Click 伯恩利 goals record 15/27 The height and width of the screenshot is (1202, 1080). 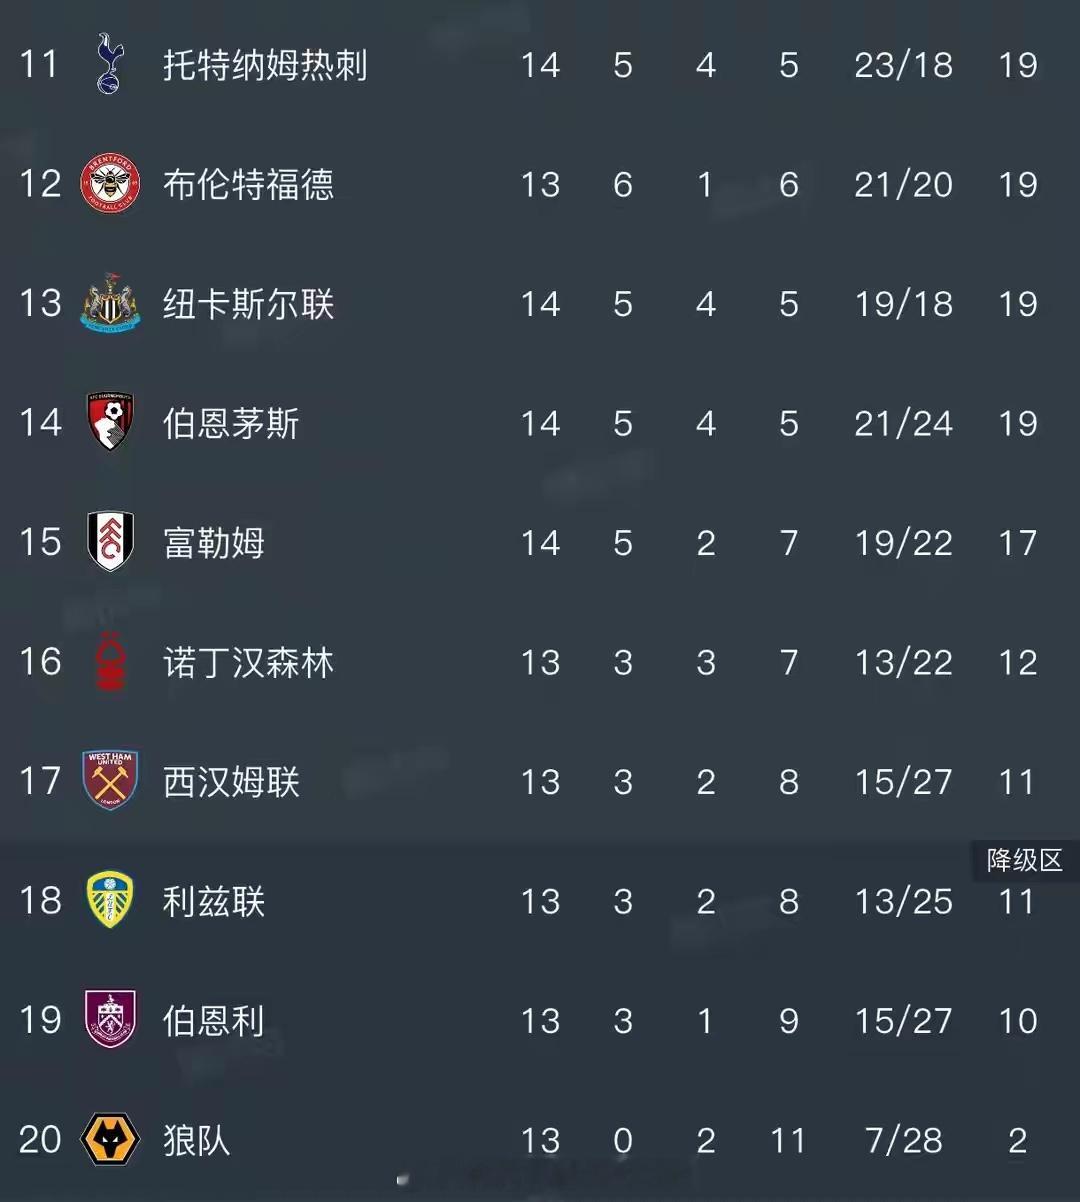[x=903, y=1020]
